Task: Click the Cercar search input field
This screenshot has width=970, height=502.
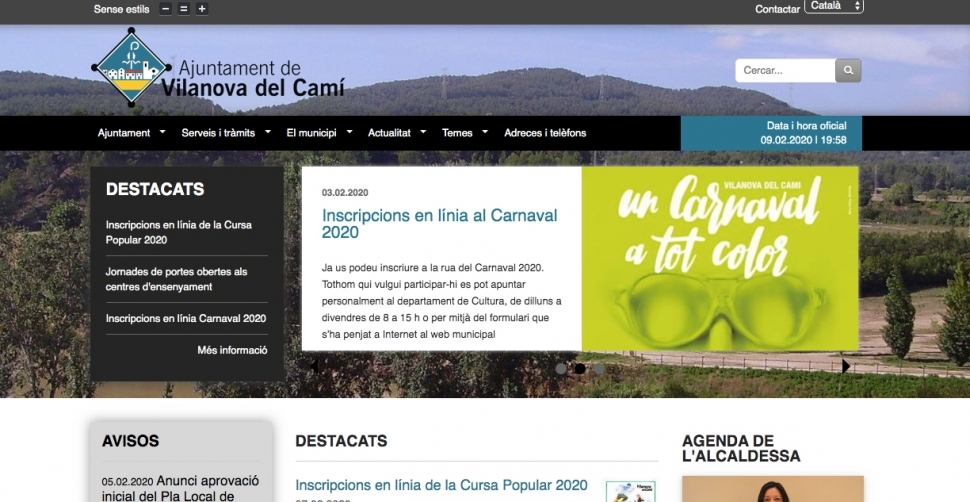Action: click(x=785, y=71)
